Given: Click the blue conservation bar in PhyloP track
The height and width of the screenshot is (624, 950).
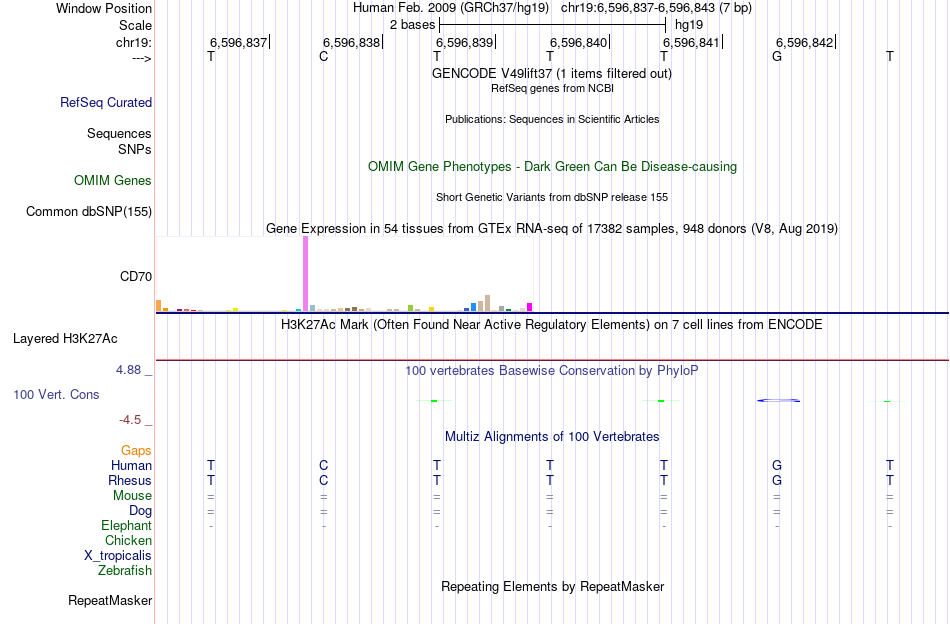Looking at the screenshot, I should (x=779, y=400).
